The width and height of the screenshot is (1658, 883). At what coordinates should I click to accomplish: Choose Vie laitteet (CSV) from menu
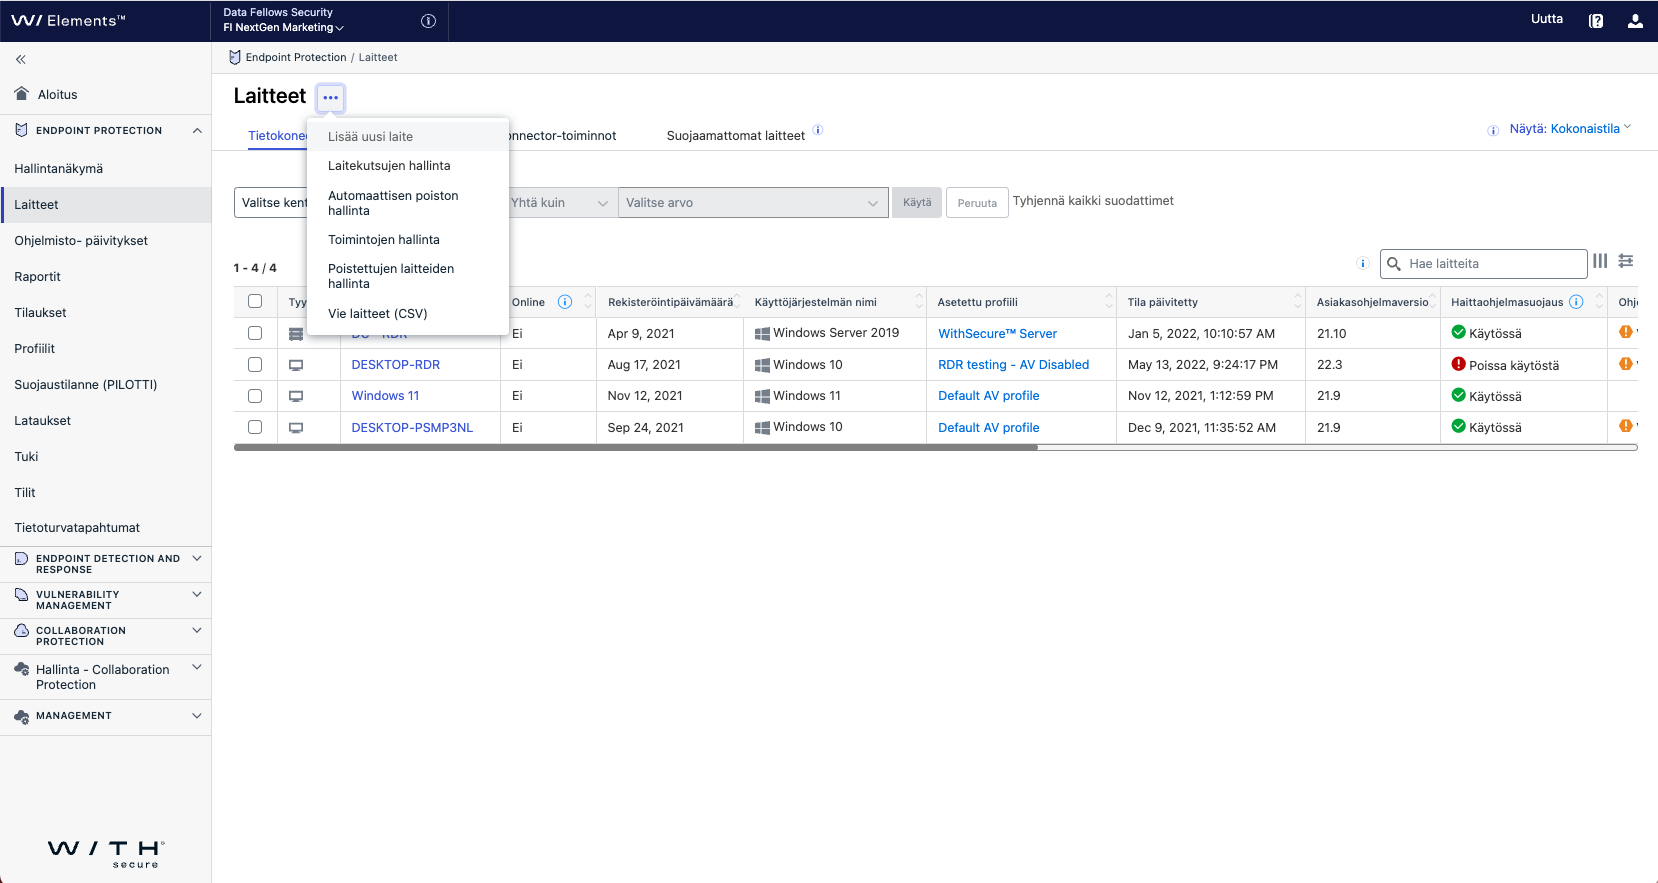click(377, 314)
